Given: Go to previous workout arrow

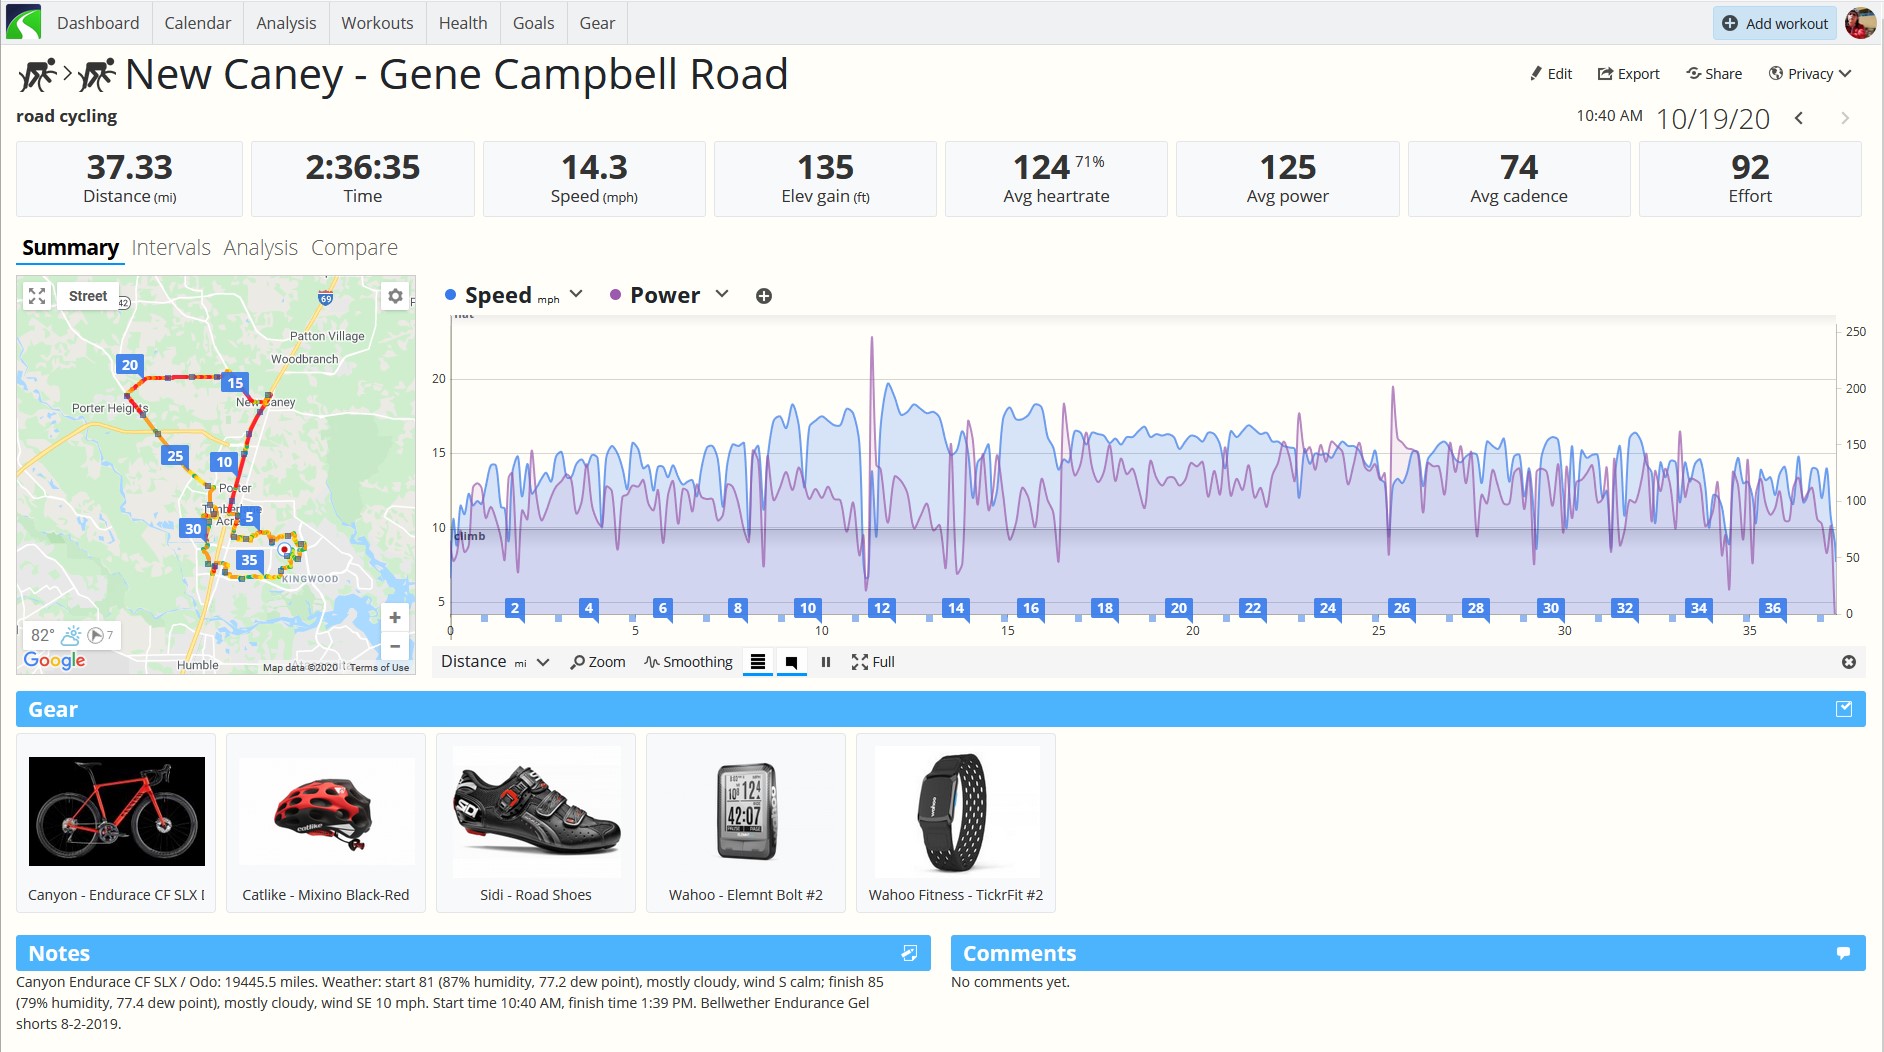Looking at the screenshot, I should pyautogui.click(x=1799, y=118).
